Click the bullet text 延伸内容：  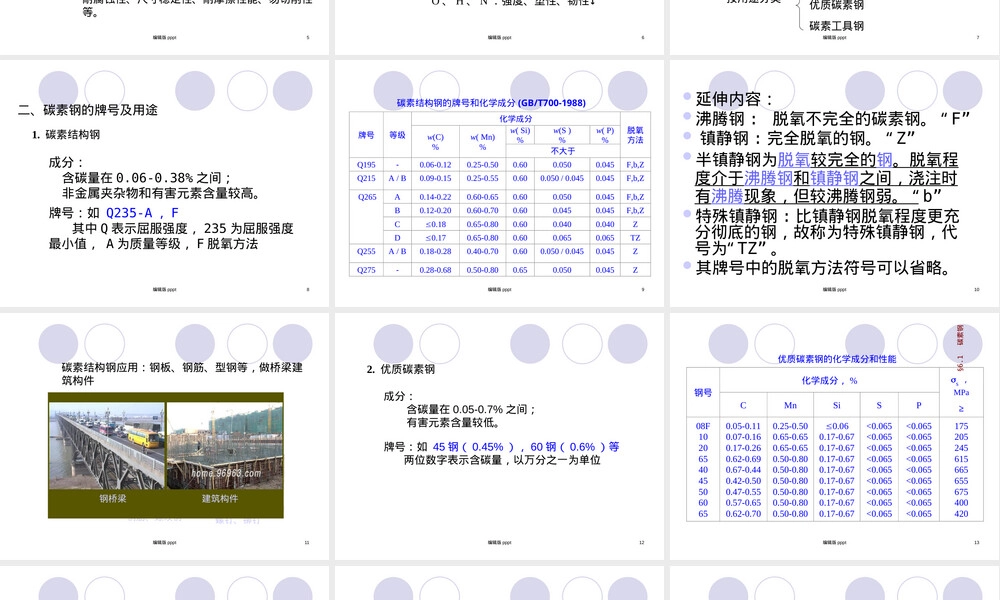tap(736, 99)
